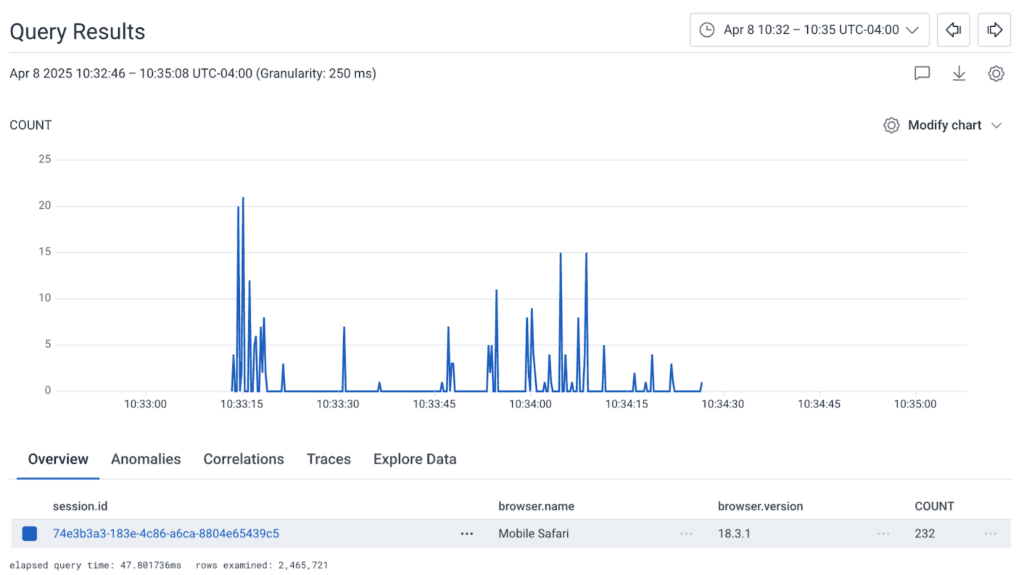The height and width of the screenshot is (575, 1024).
Task: Open the ellipsis menu after count 232
Action: (x=991, y=534)
